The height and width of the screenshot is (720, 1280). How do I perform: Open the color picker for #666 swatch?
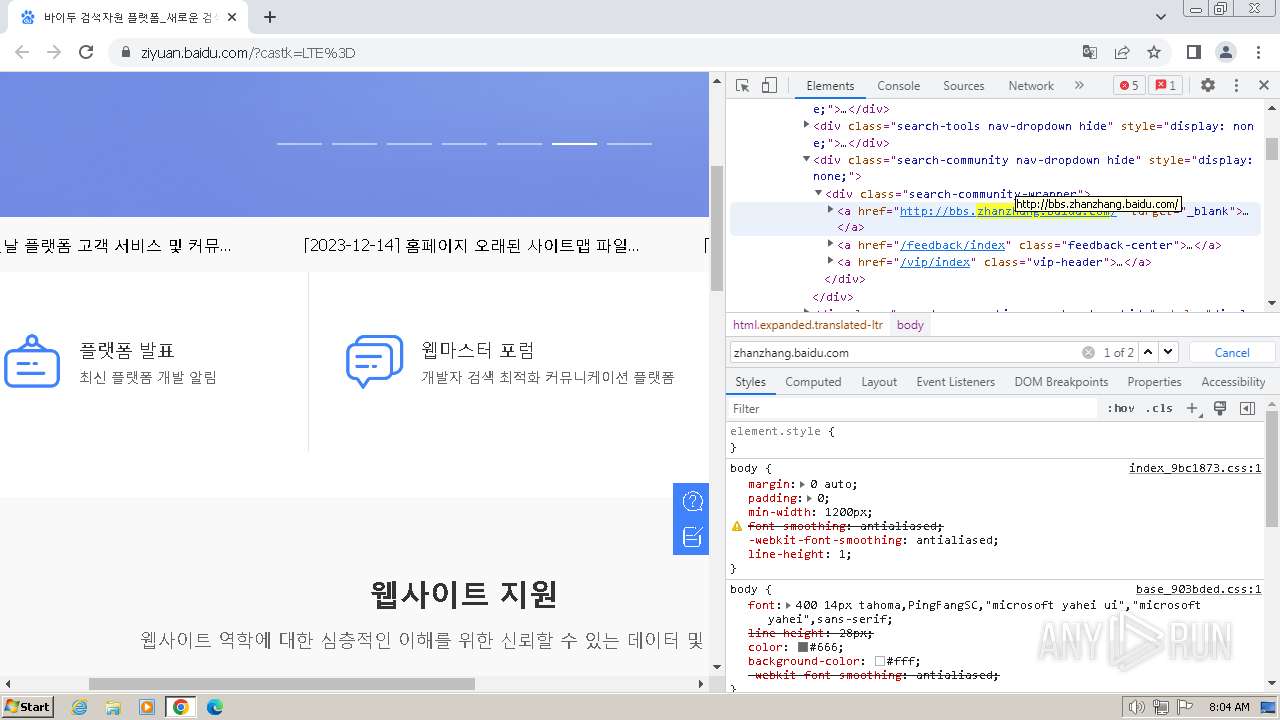803,647
